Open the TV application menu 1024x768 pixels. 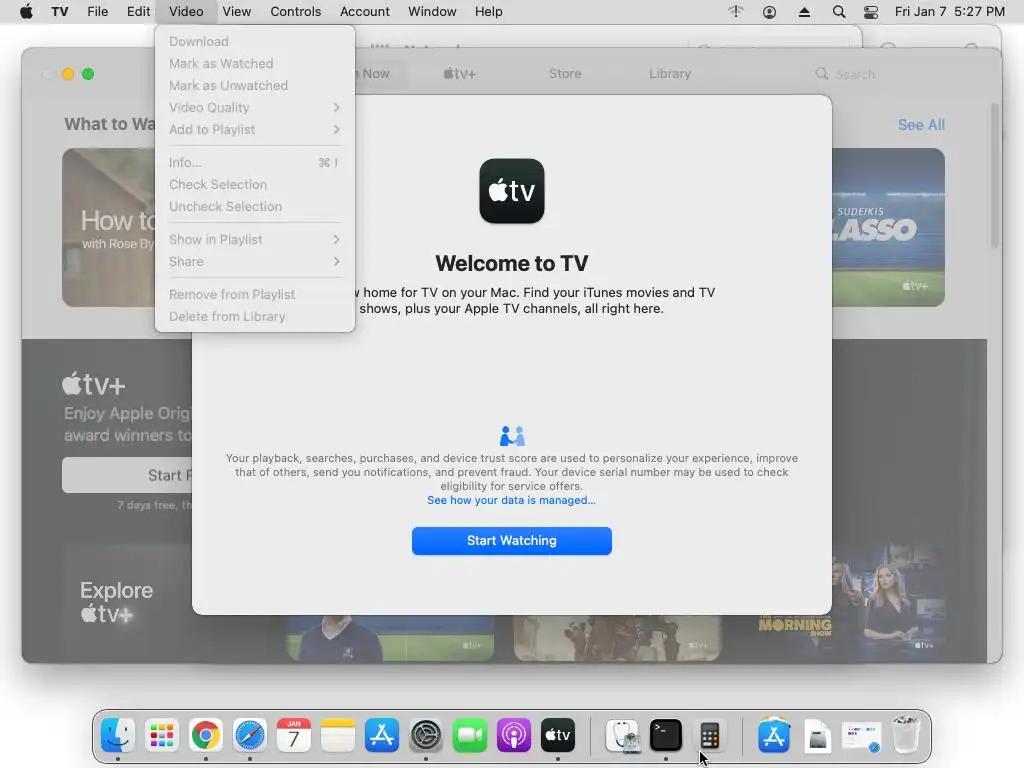pos(59,12)
